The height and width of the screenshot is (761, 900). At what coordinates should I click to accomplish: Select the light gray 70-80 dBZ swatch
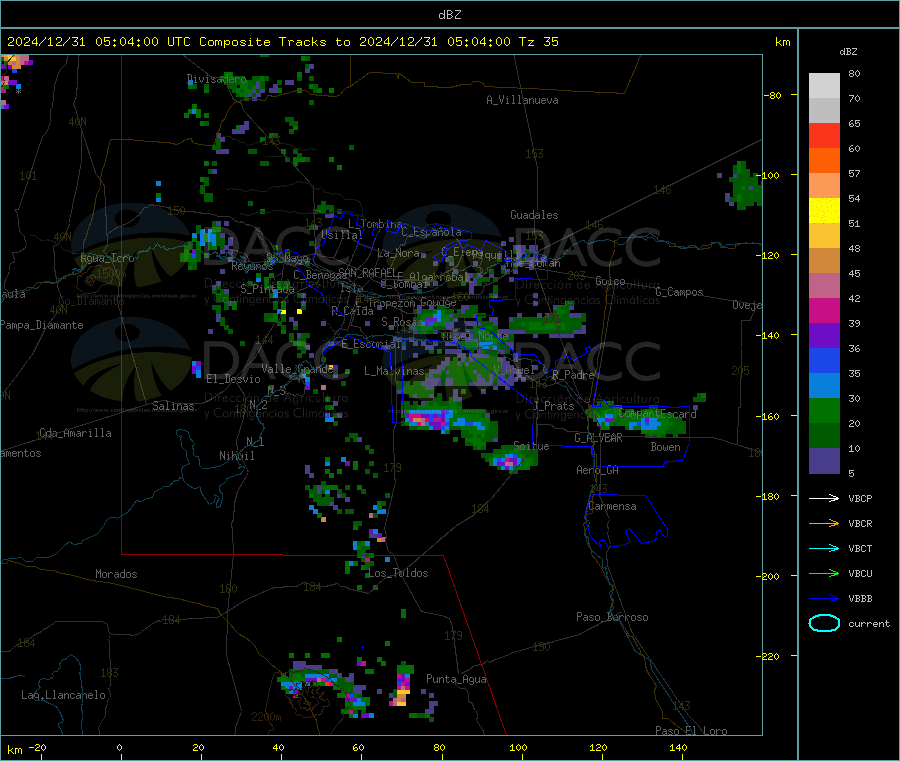[824, 86]
